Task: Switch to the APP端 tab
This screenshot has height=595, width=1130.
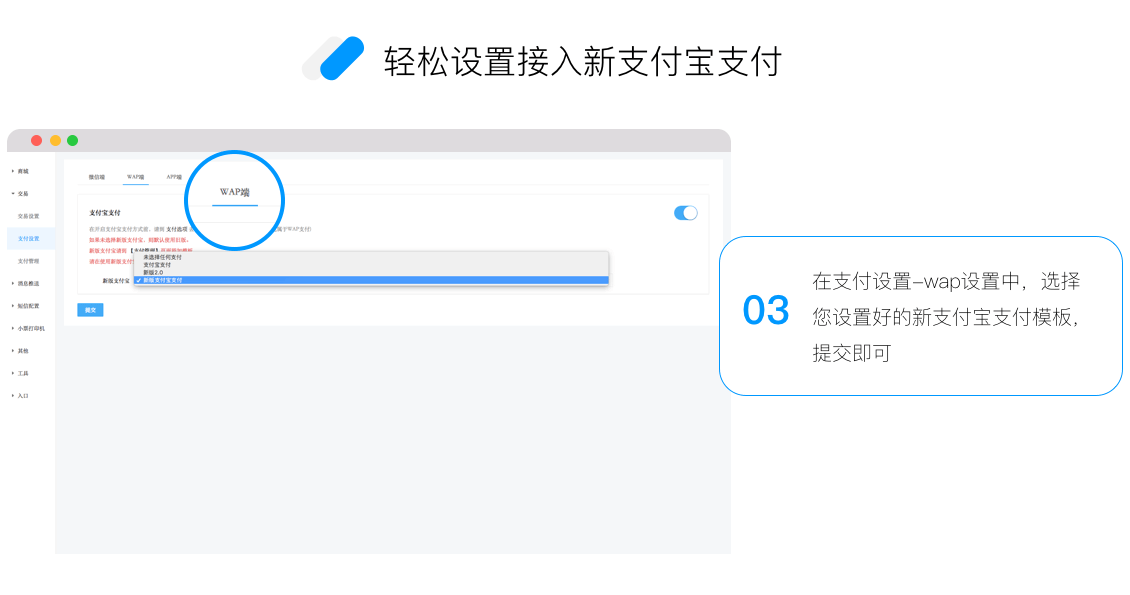Action: pos(174,176)
